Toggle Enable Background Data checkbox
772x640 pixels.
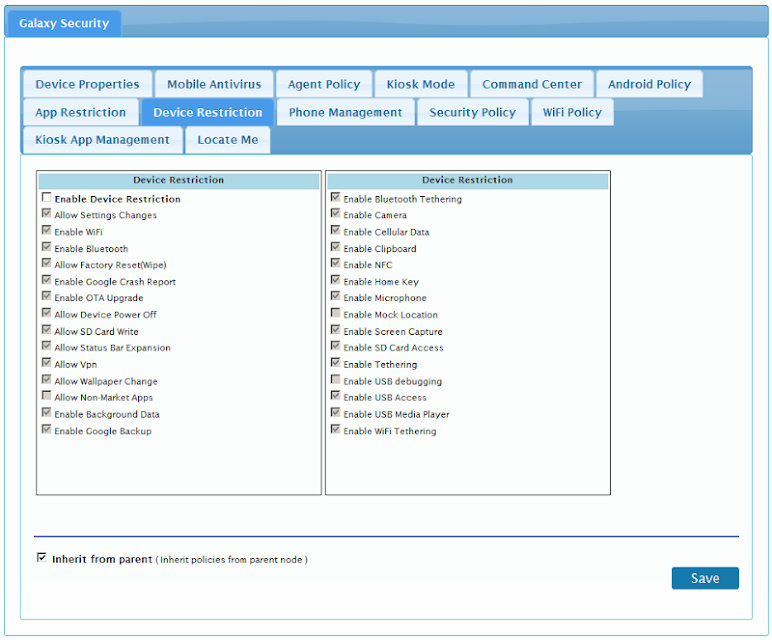click(47, 412)
